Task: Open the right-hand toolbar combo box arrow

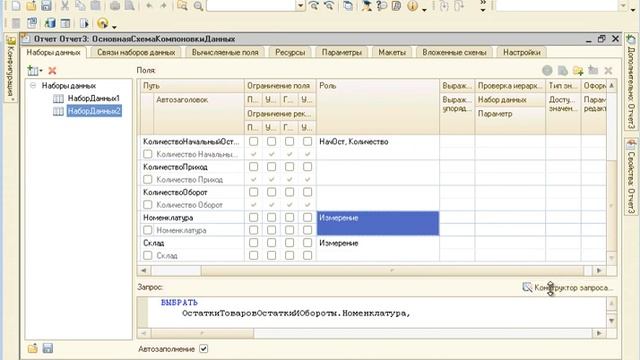Action: click(x=623, y=6)
